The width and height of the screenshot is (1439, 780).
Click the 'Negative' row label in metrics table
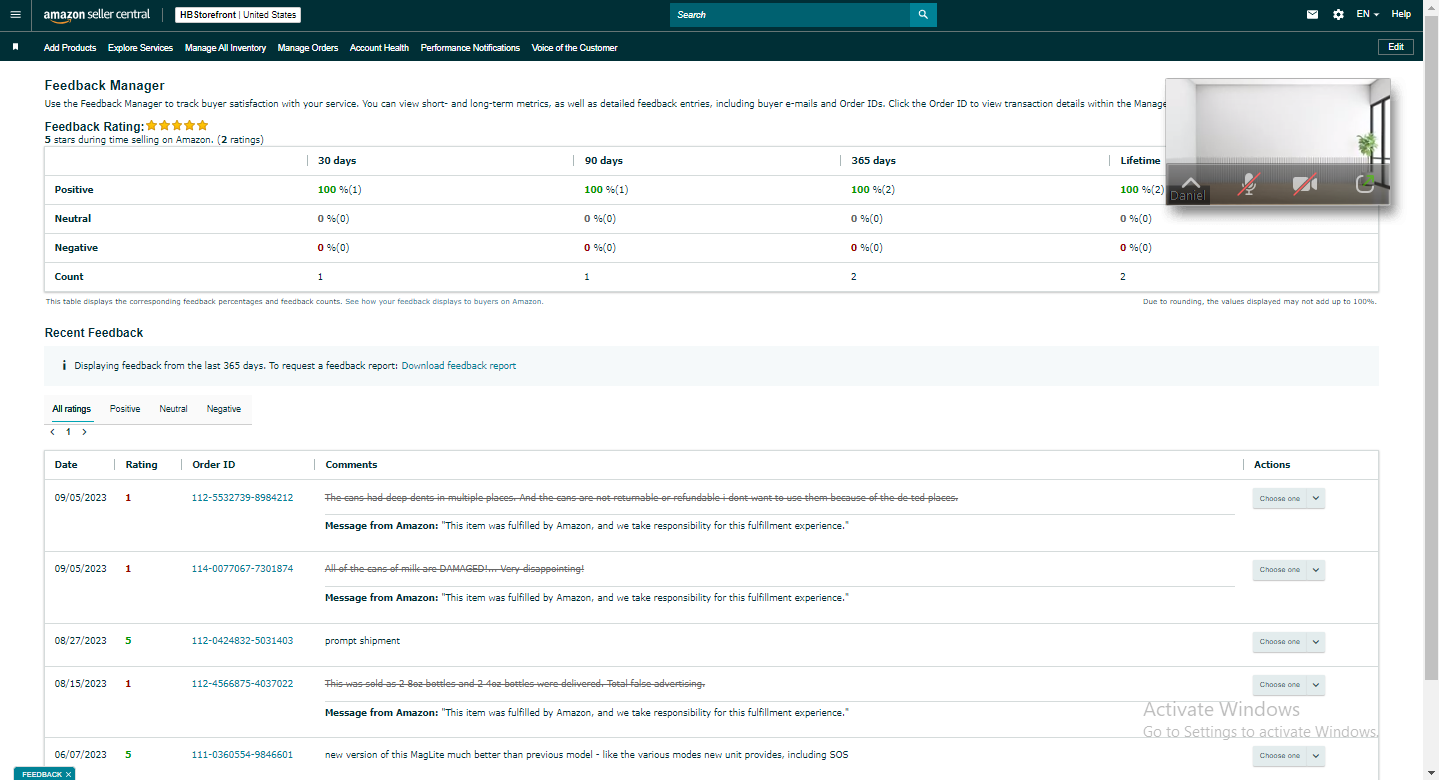click(x=76, y=248)
